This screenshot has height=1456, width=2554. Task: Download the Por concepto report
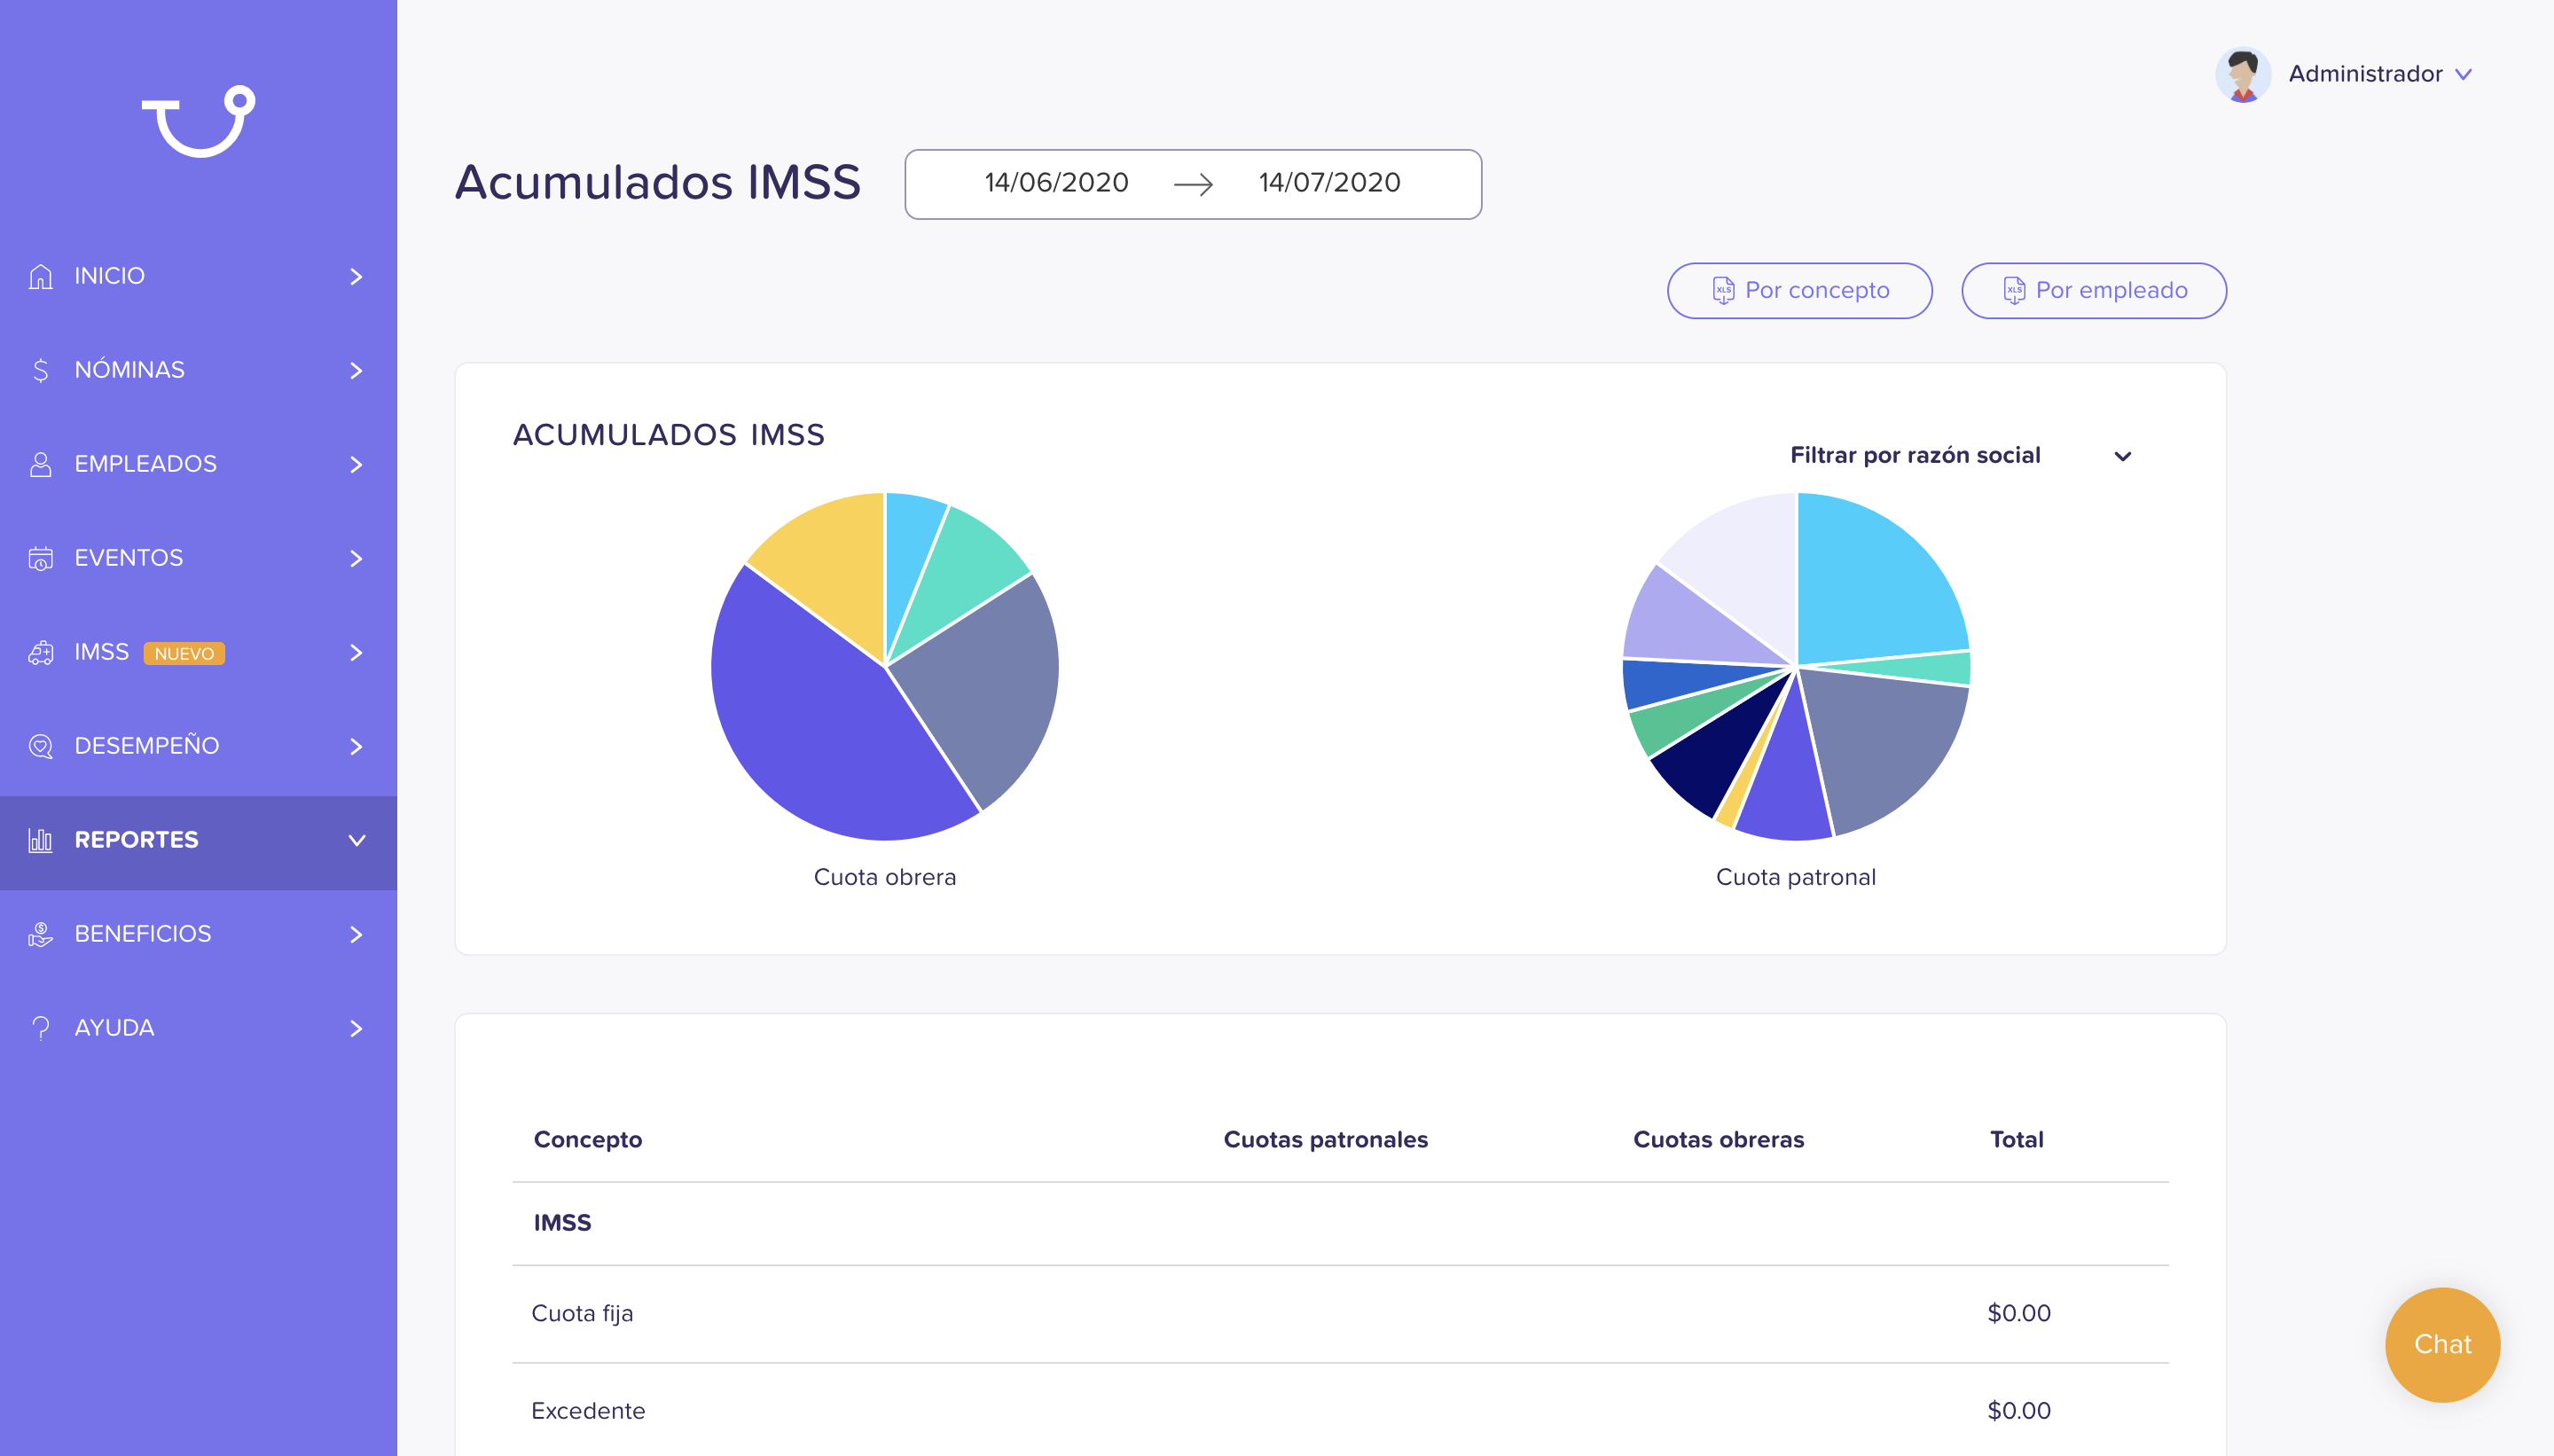pyautogui.click(x=1799, y=290)
